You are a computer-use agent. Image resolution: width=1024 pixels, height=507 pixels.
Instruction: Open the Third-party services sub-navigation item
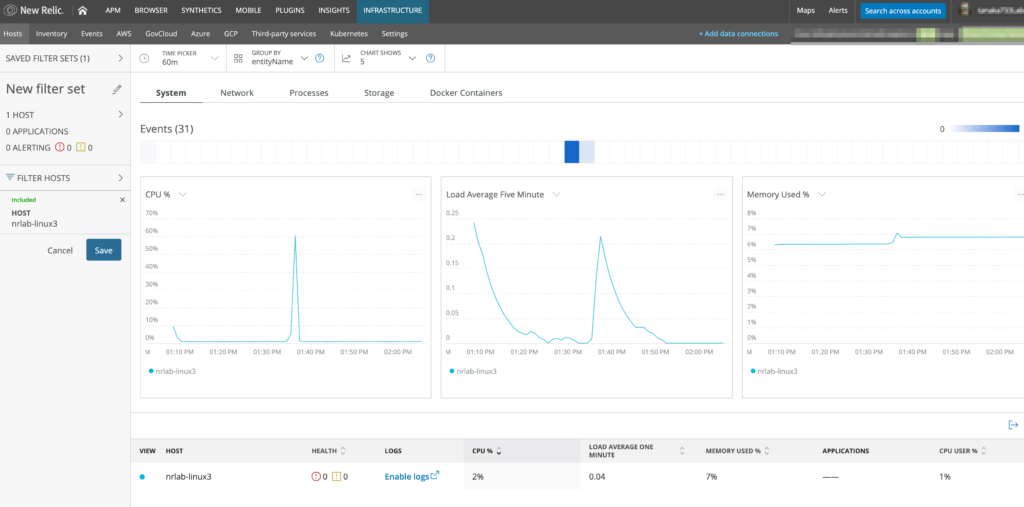pos(283,33)
